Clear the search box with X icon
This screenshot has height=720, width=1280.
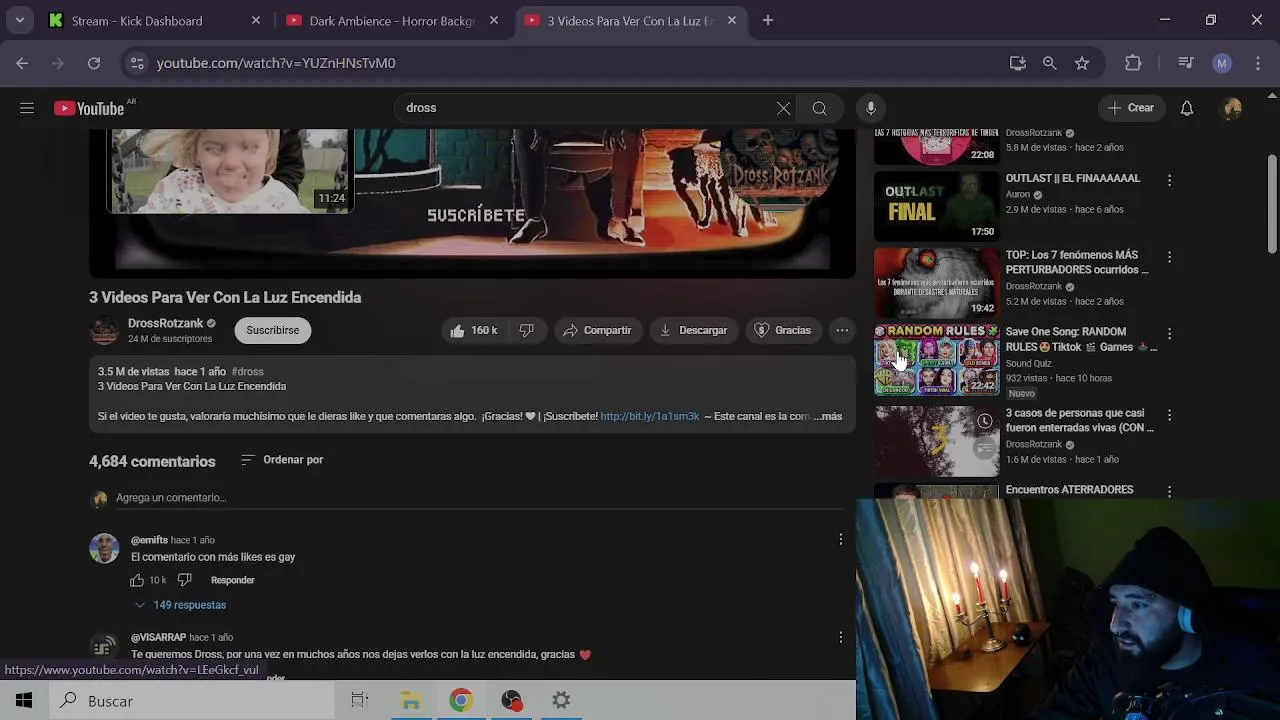click(783, 108)
